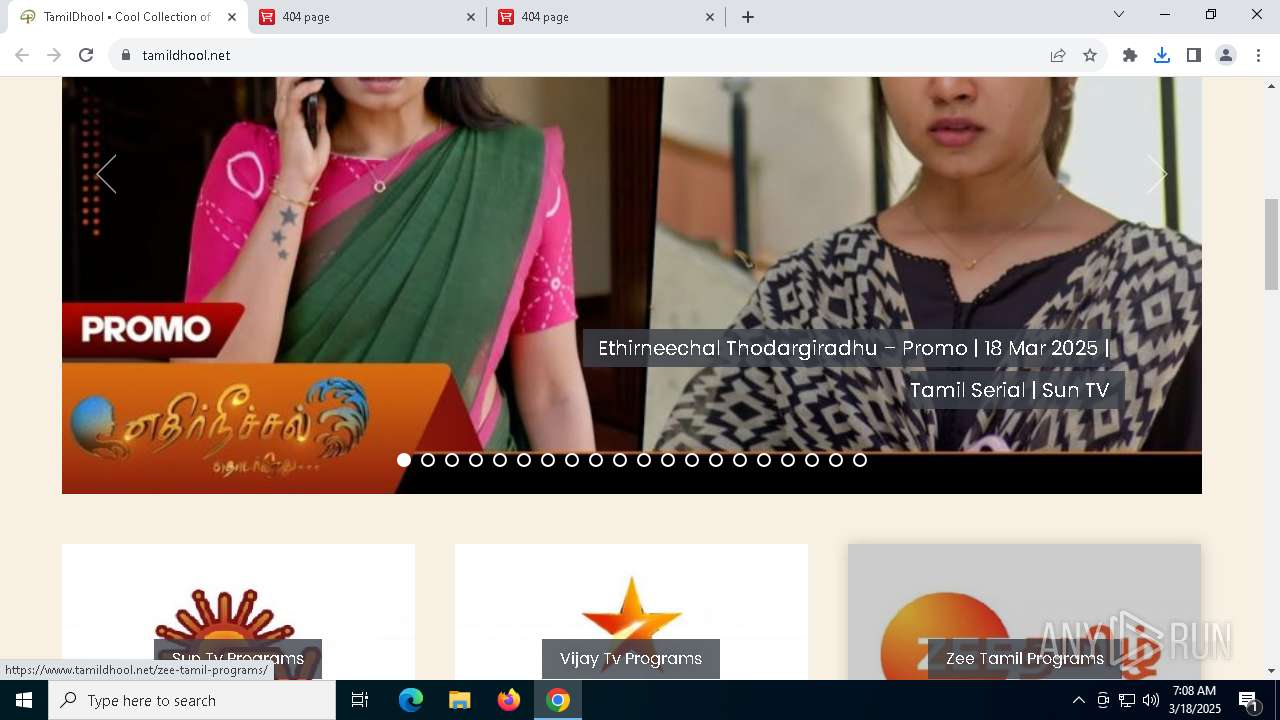Image resolution: width=1280 pixels, height=720 pixels.
Task: Open Chrome three-dot menu
Action: pos(1258,55)
